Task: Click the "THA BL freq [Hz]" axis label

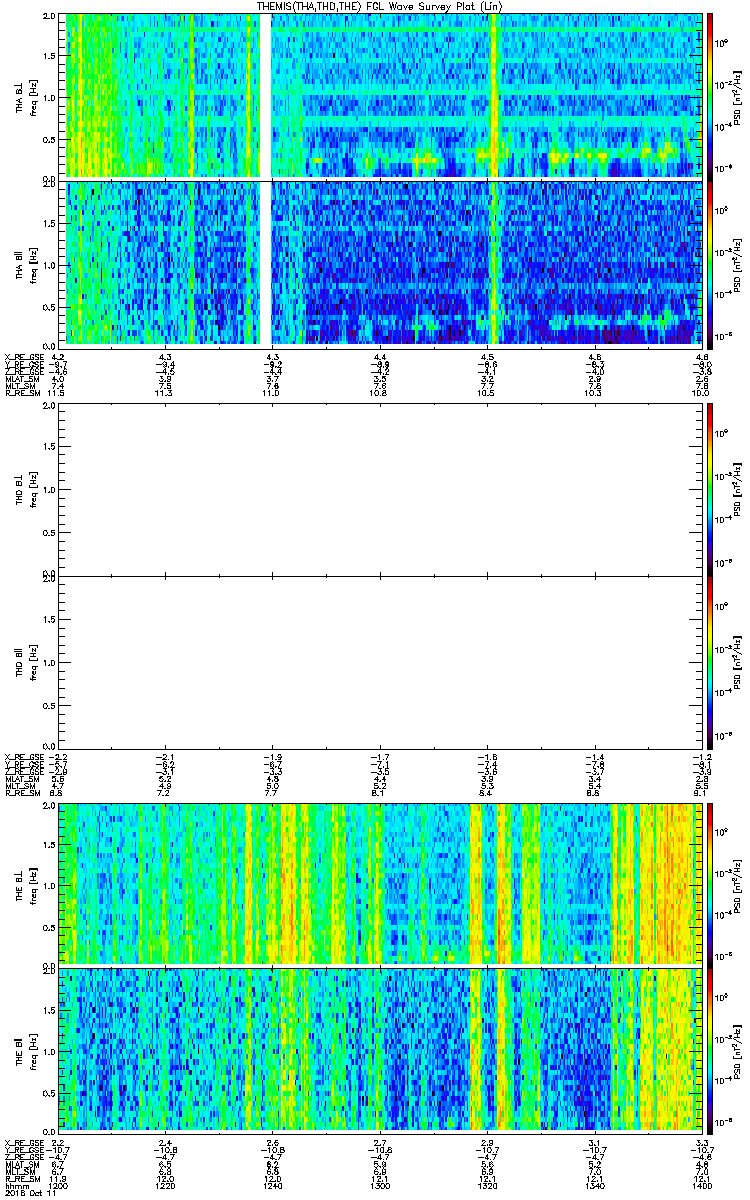Action: point(27,96)
